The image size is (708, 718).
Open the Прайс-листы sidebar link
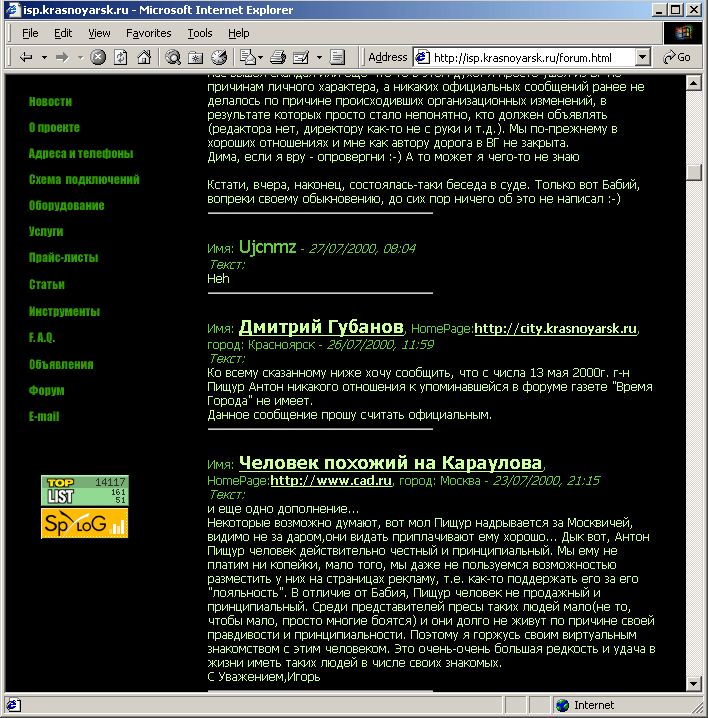[x=63, y=258]
